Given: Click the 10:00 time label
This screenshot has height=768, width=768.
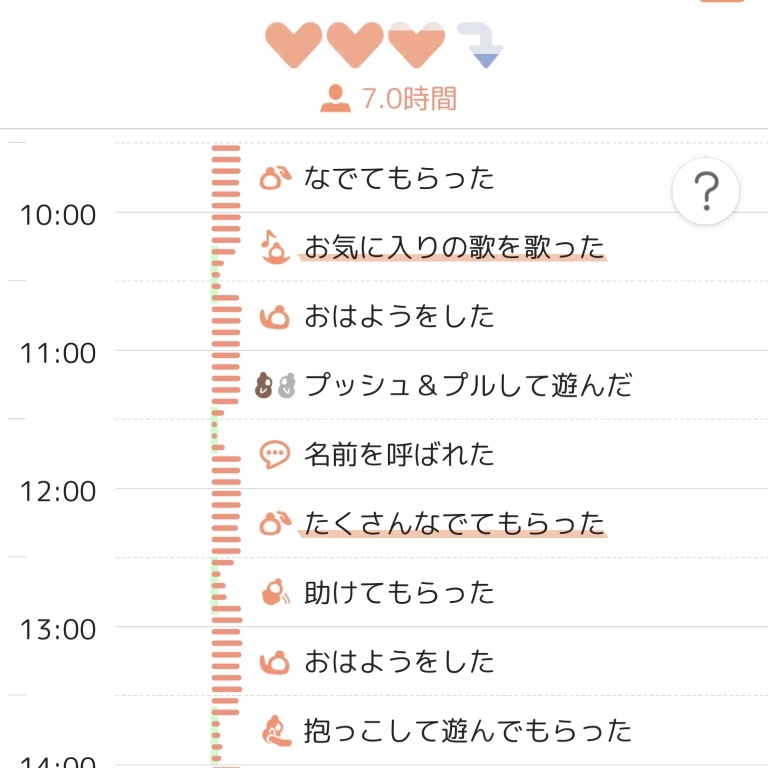Looking at the screenshot, I should 57,214.
